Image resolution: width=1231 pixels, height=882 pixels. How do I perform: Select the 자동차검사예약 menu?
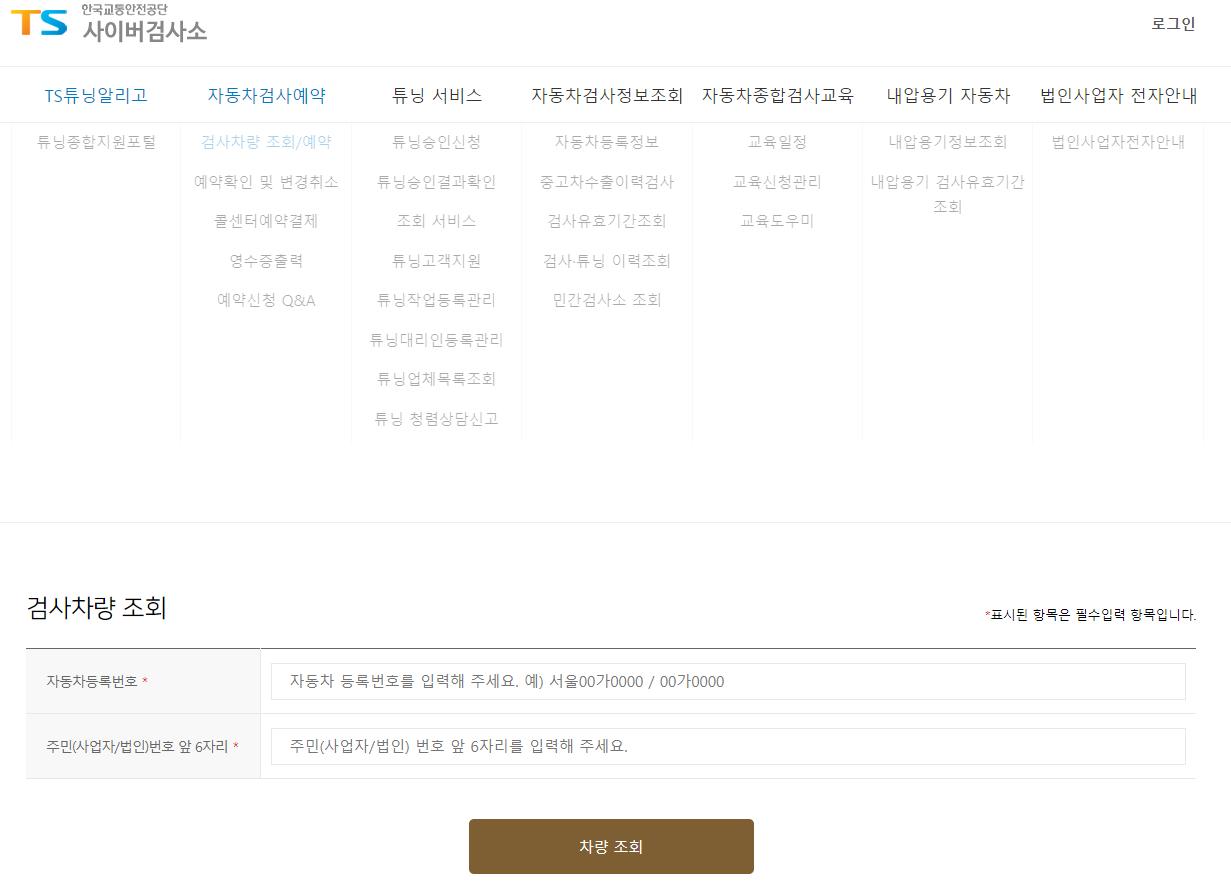[x=265, y=94]
